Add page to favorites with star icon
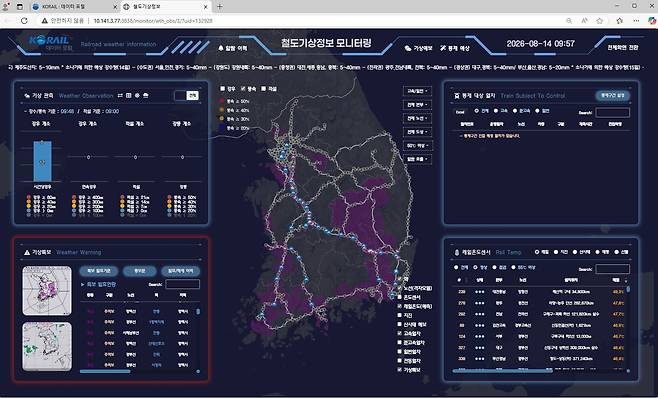 [600, 21]
